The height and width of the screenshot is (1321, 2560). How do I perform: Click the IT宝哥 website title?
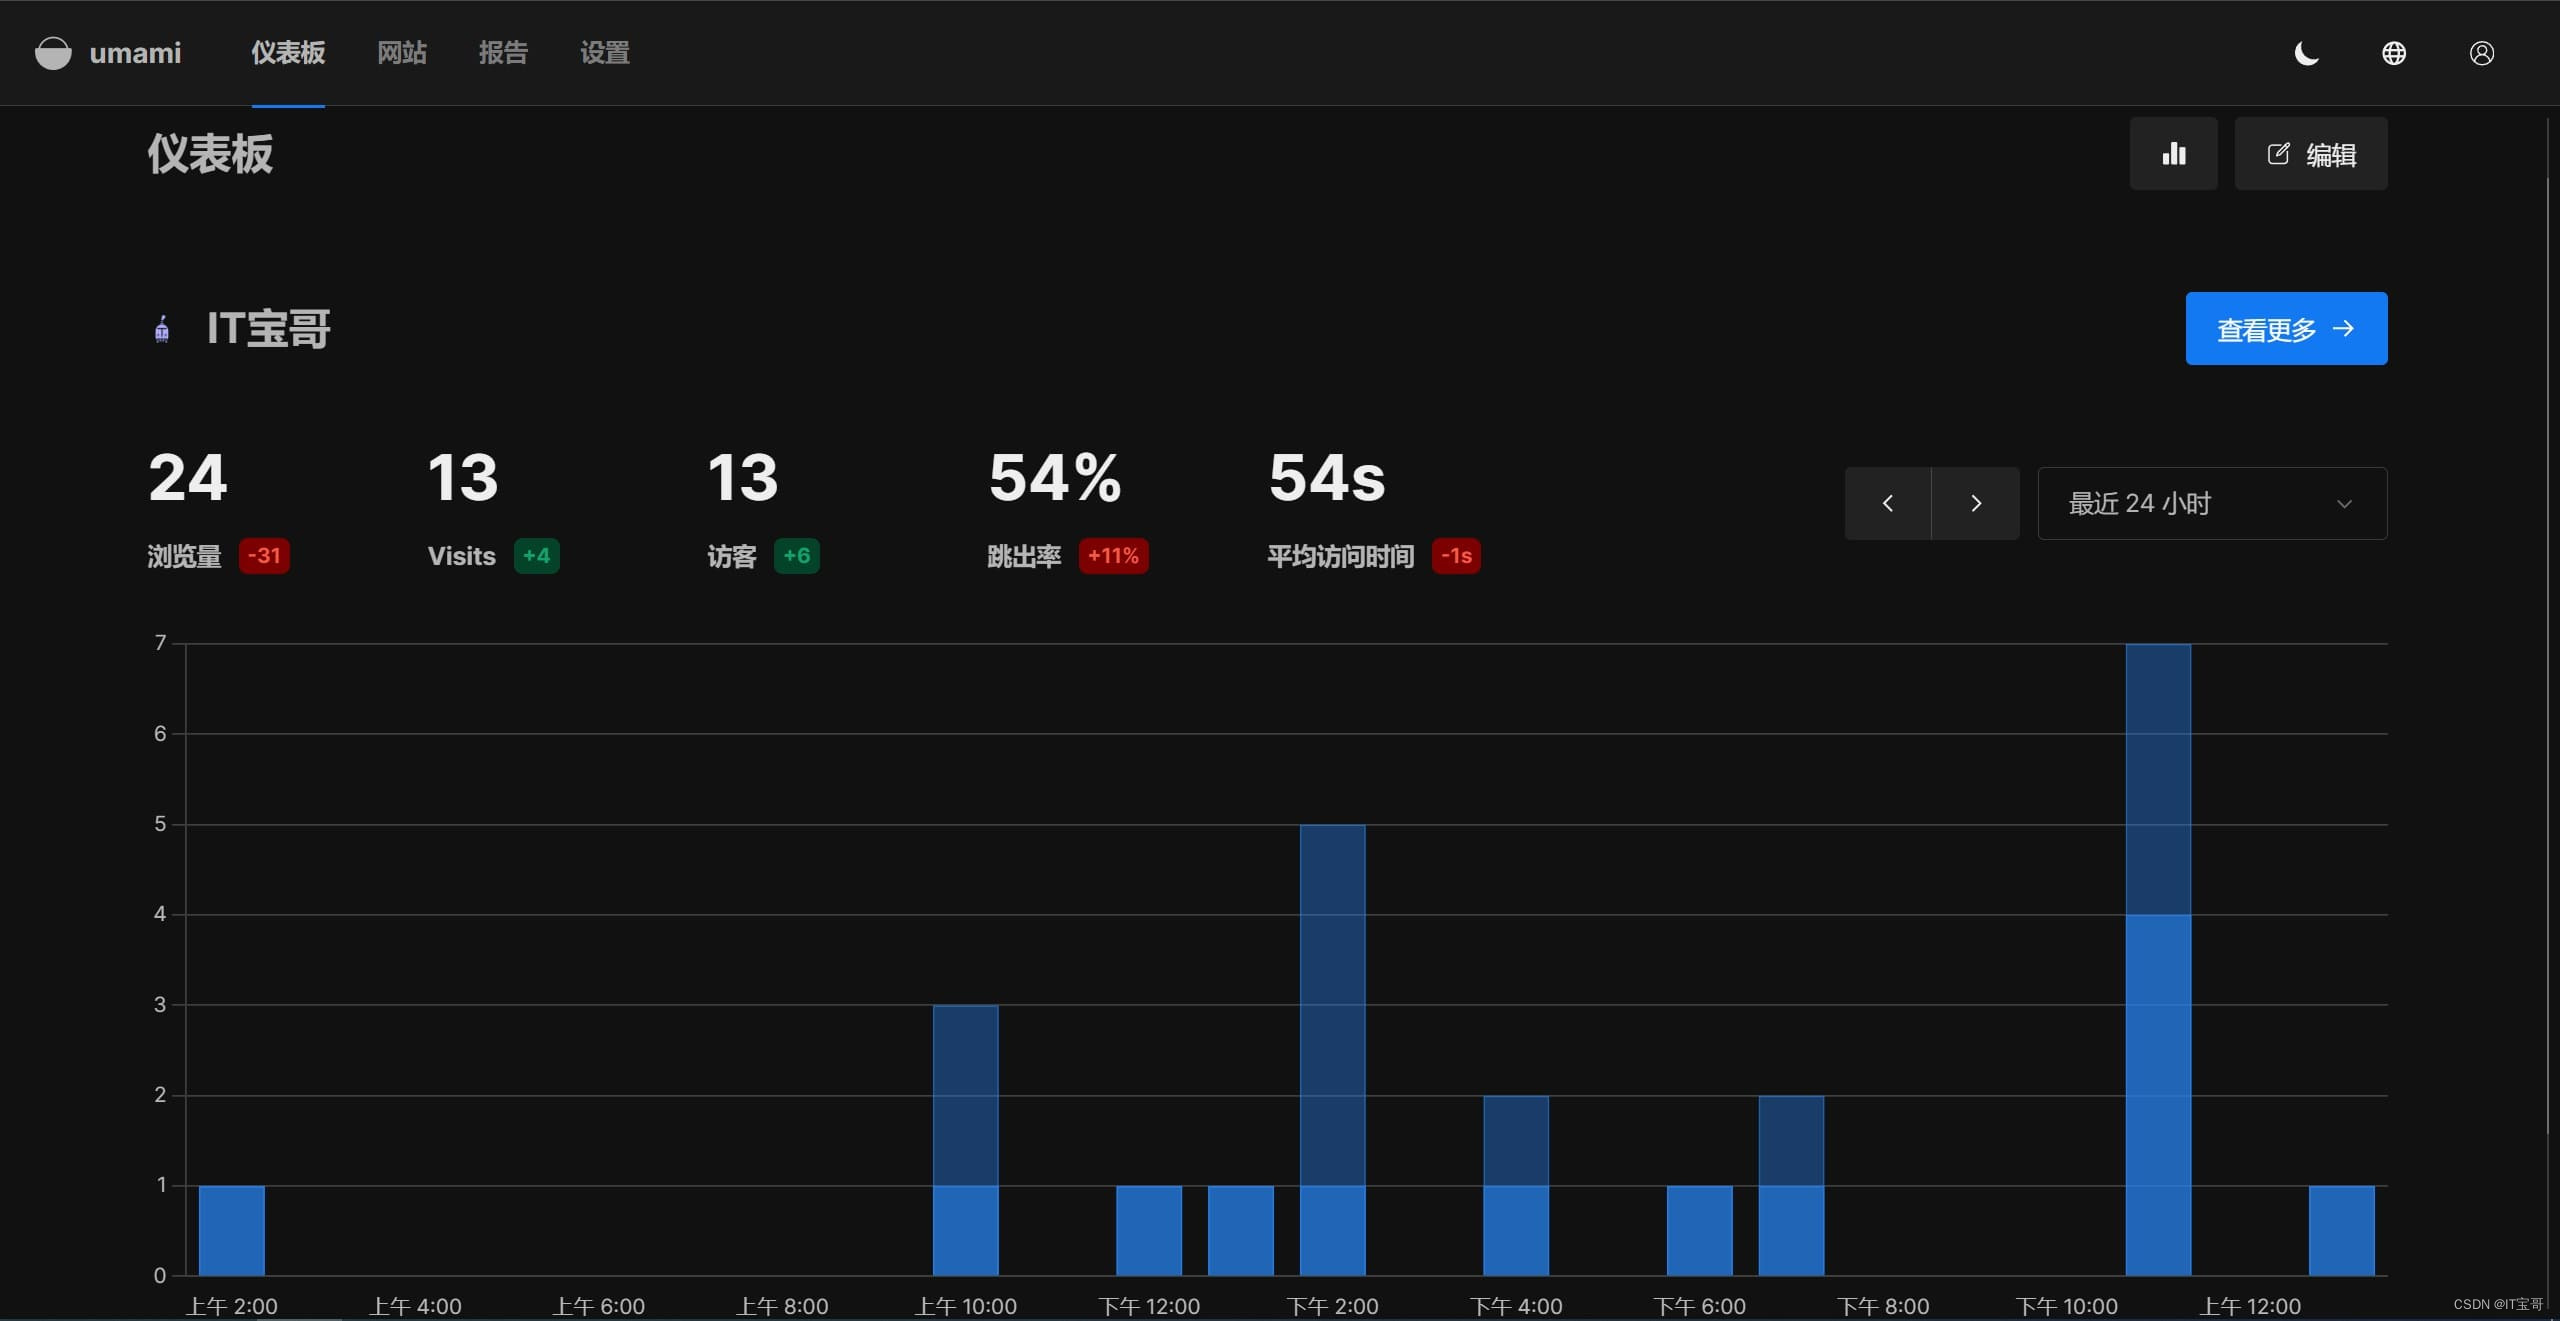click(268, 329)
